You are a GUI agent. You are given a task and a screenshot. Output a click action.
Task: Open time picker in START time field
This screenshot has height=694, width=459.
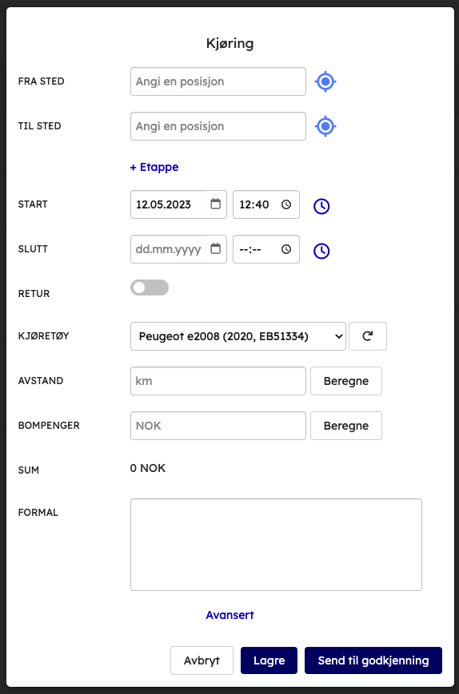[286, 204]
